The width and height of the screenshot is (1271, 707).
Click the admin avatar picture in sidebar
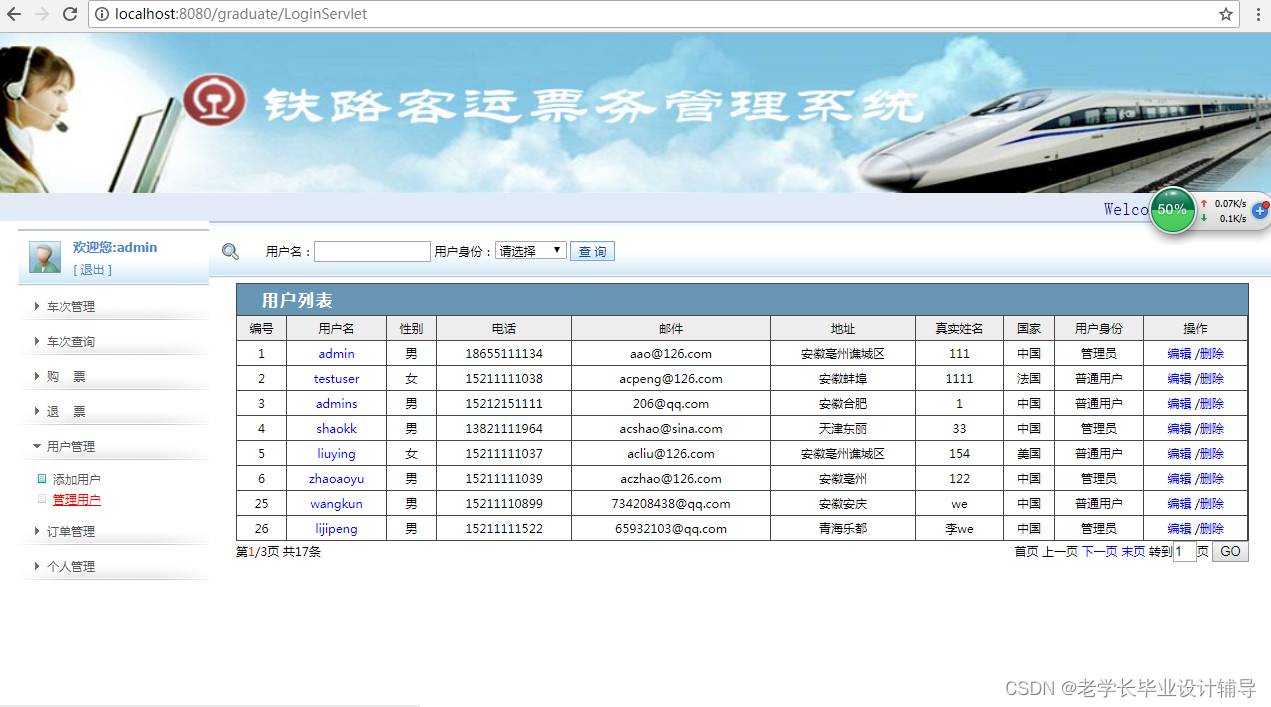coord(44,257)
